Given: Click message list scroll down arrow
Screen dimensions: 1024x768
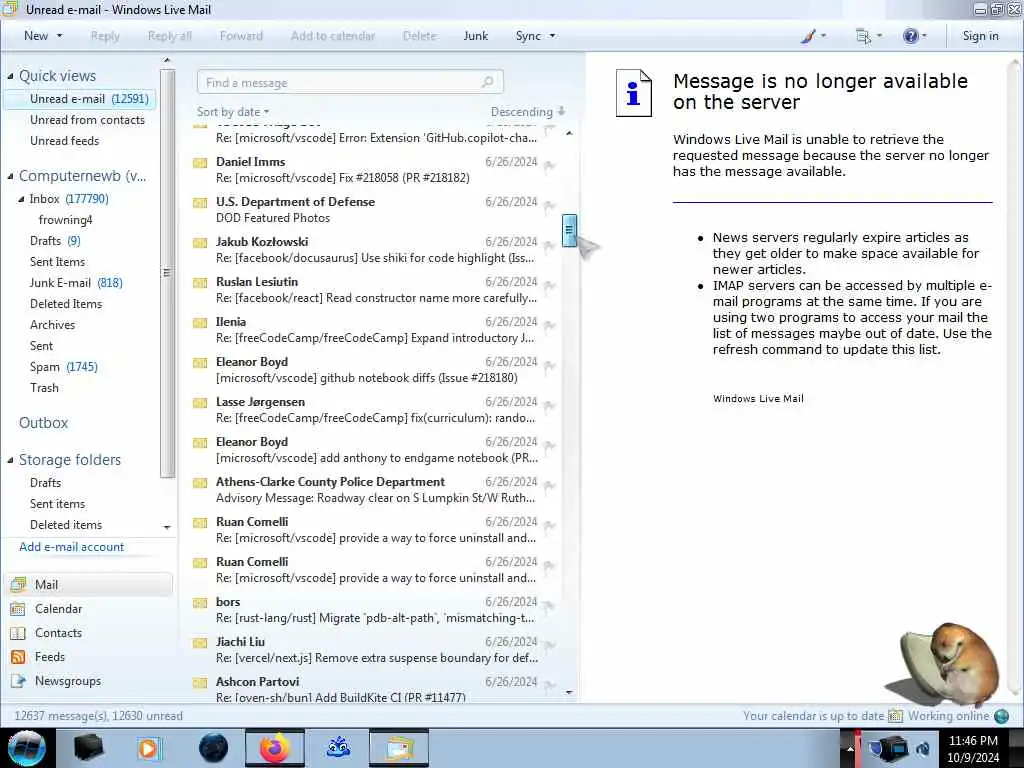Looking at the screenshot, I should click(x=569, y=692).
